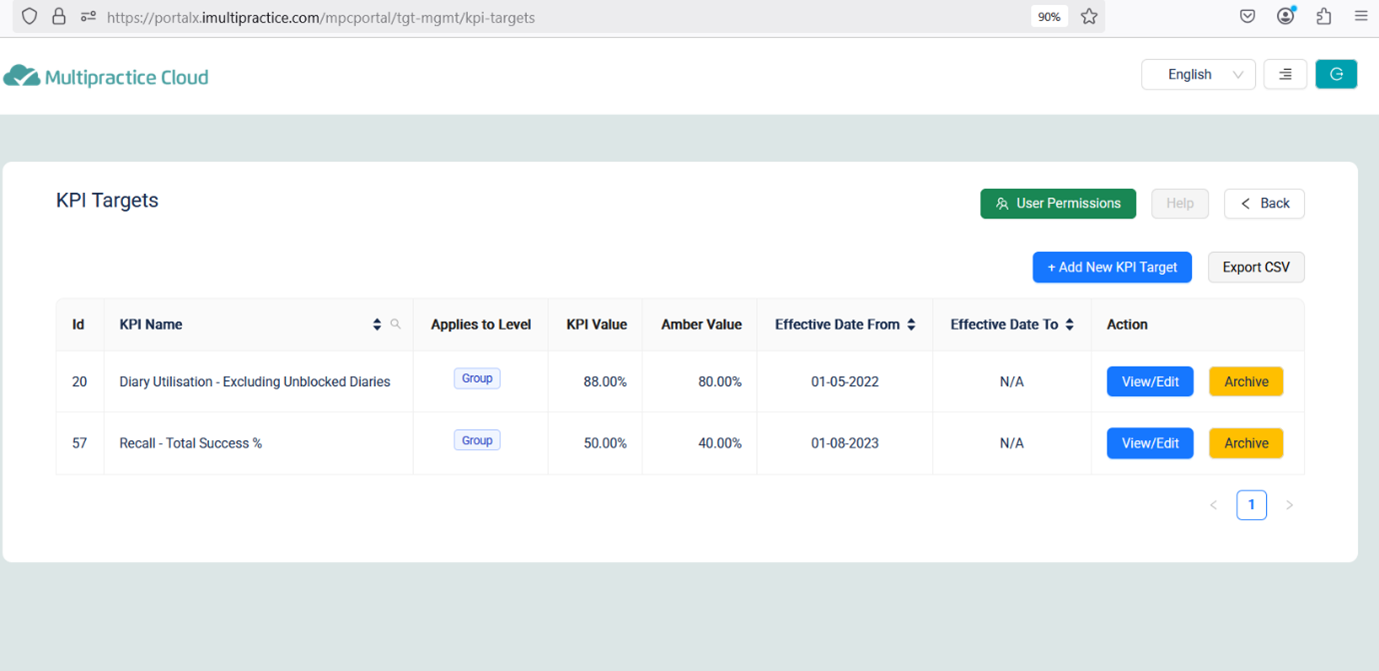Open site permissions icon in address bar
The height and width of the screenshot is (671, 1379).
(x=88, y=16)
